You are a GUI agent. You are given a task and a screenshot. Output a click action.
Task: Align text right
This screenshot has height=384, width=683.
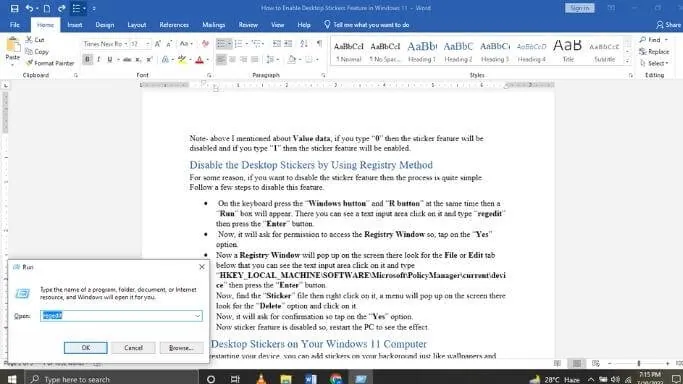243,59
